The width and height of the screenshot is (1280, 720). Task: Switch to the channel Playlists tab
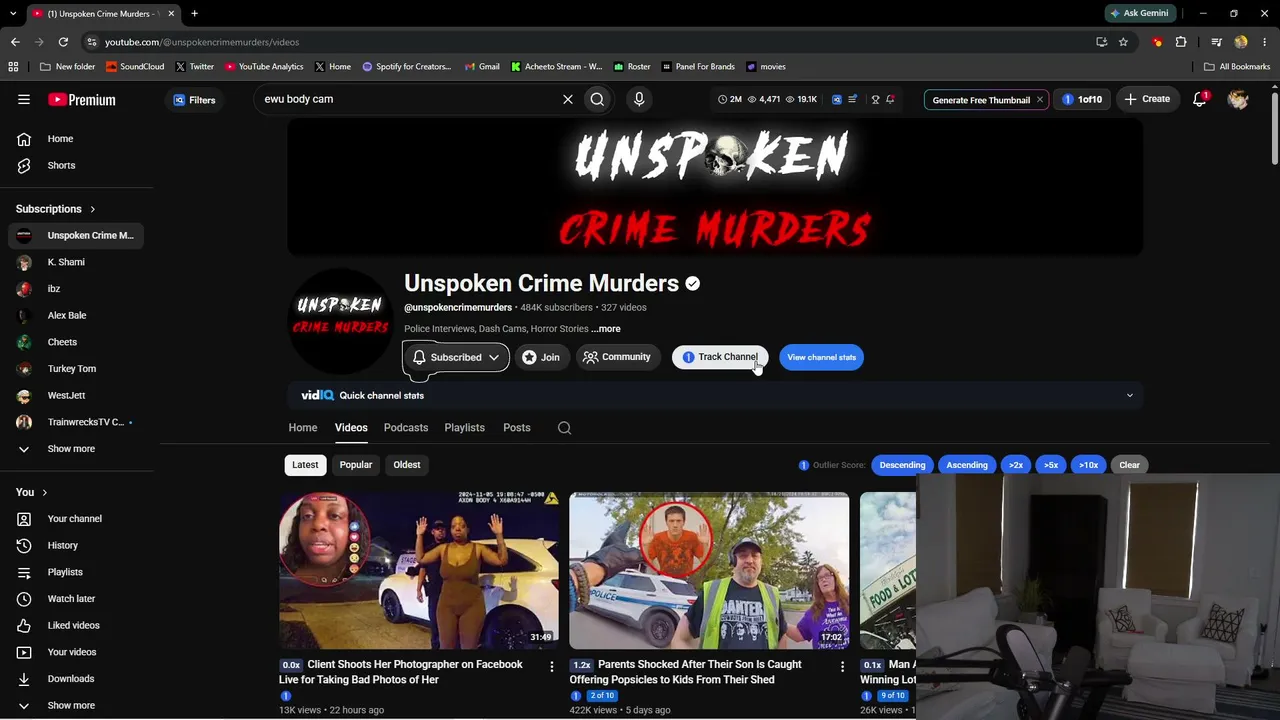(464, 428)
